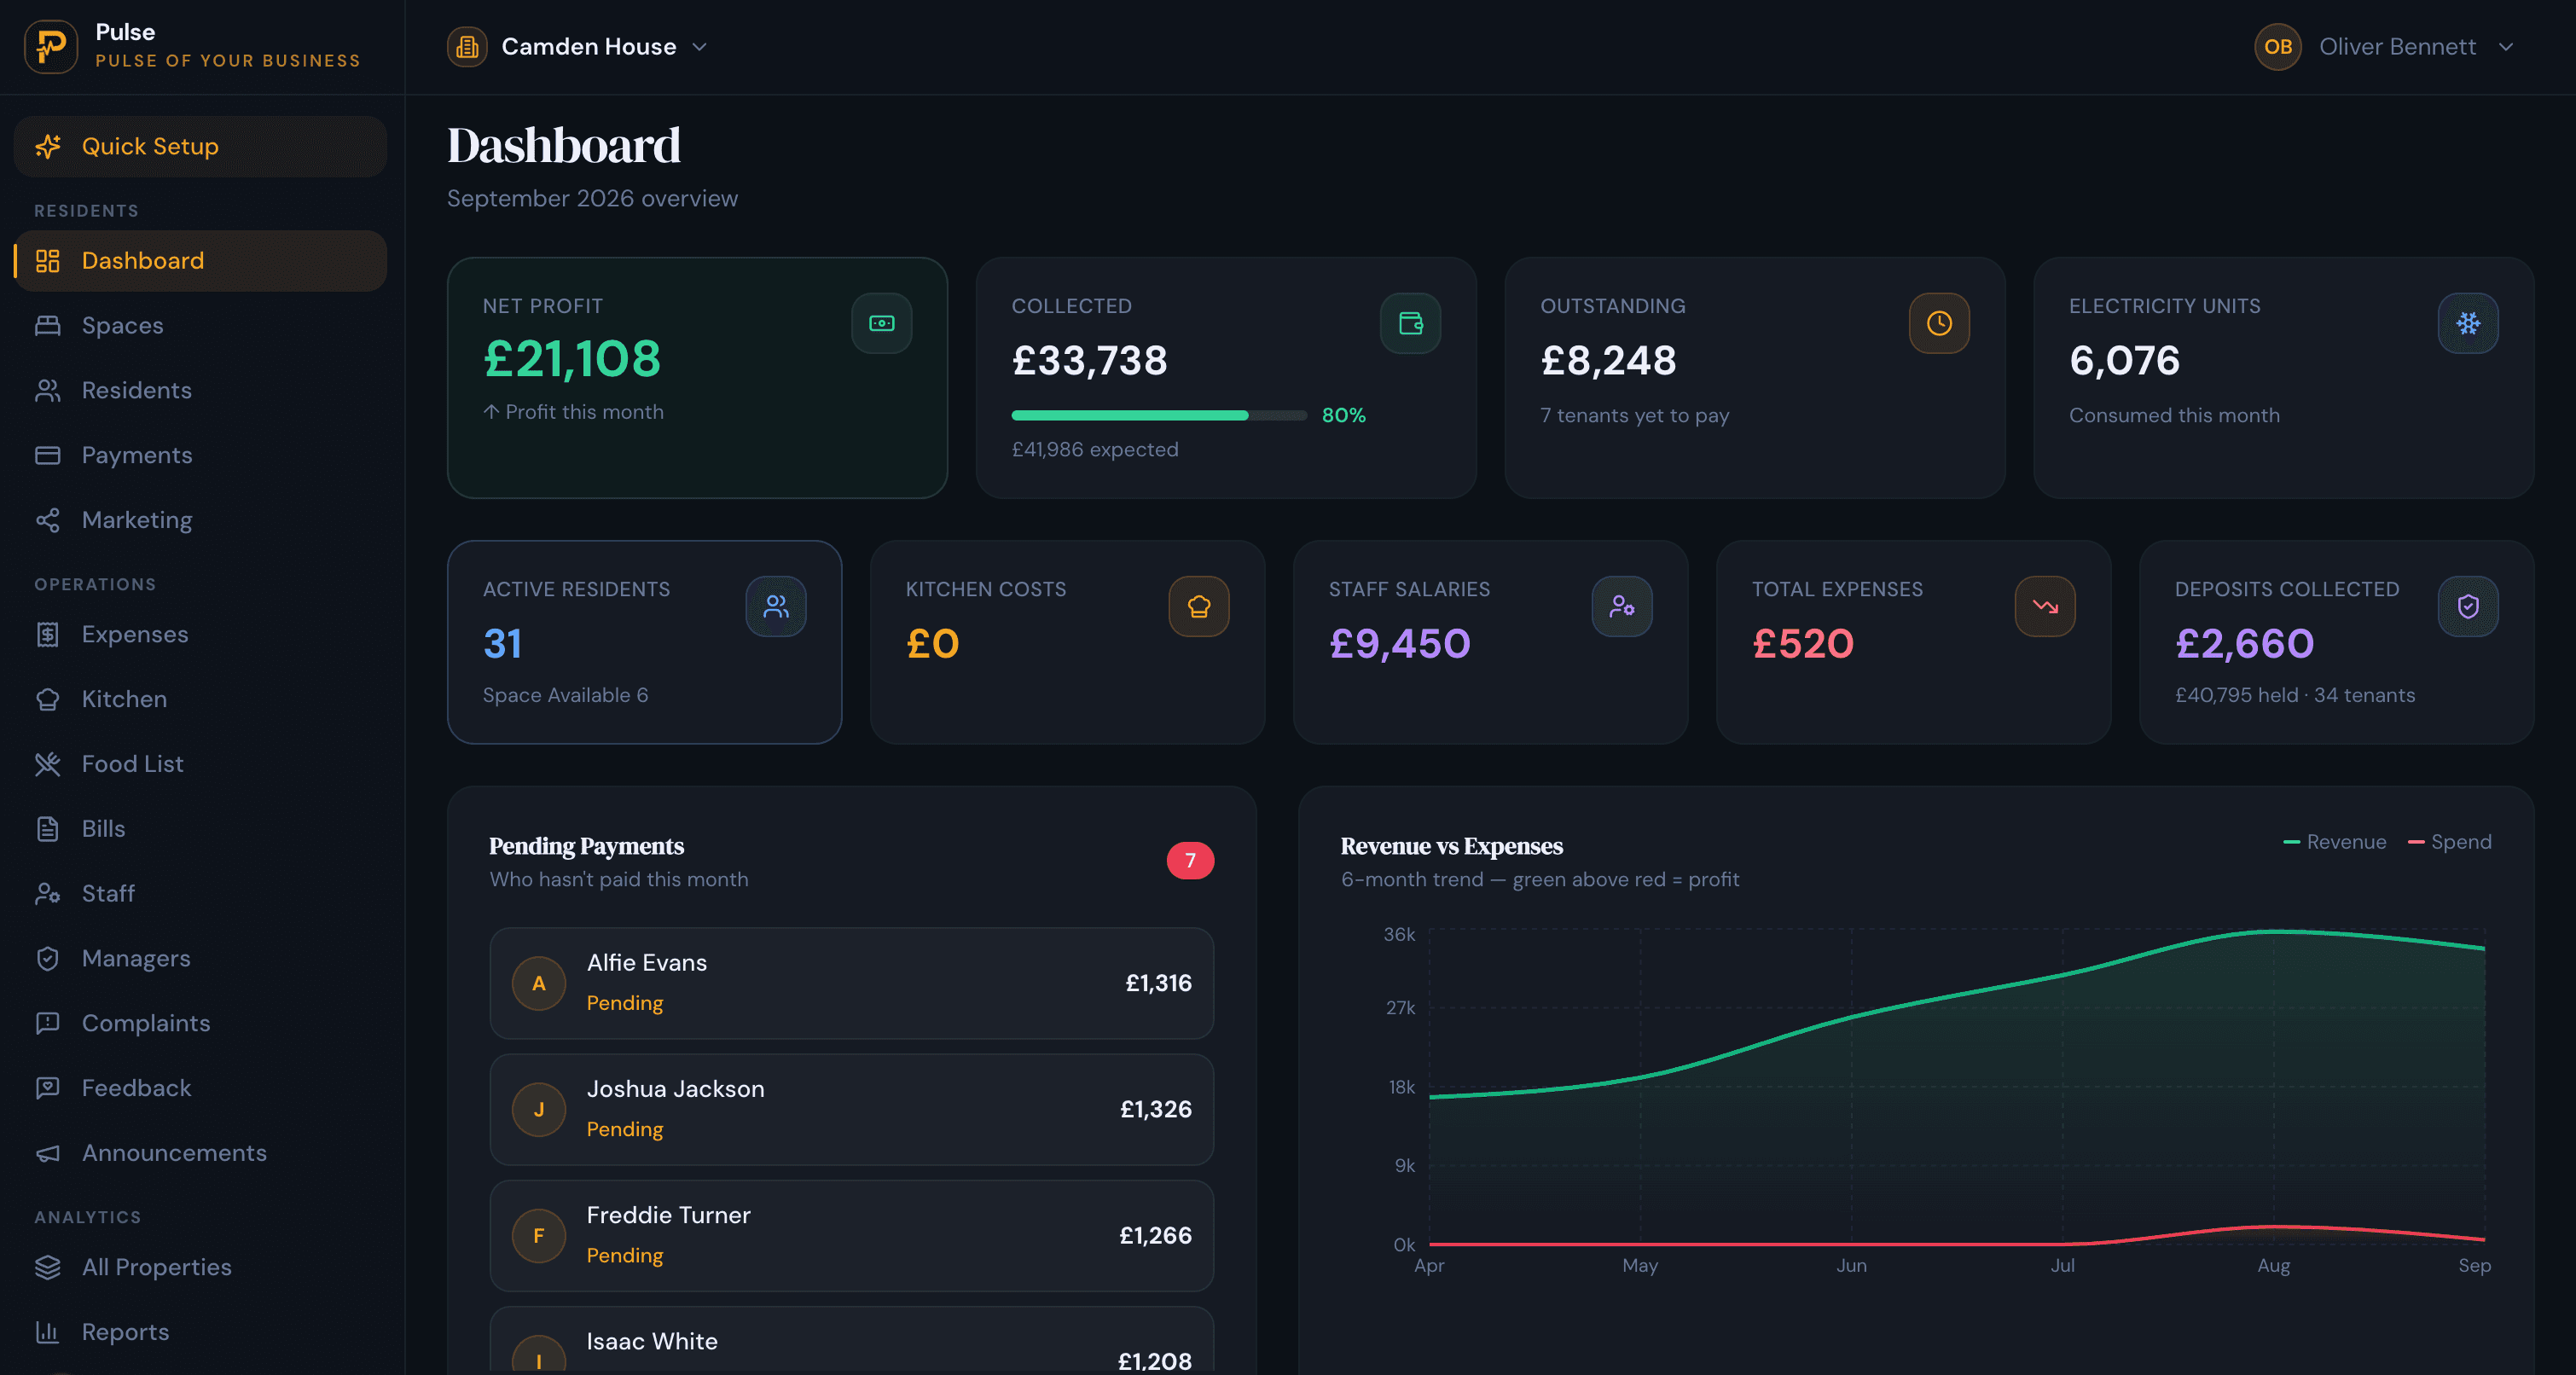Click the OB user avatar
Image resolution: width=2576 pixels, height=1375 pixels.
pyautogui.click(x=2278, y=47)
